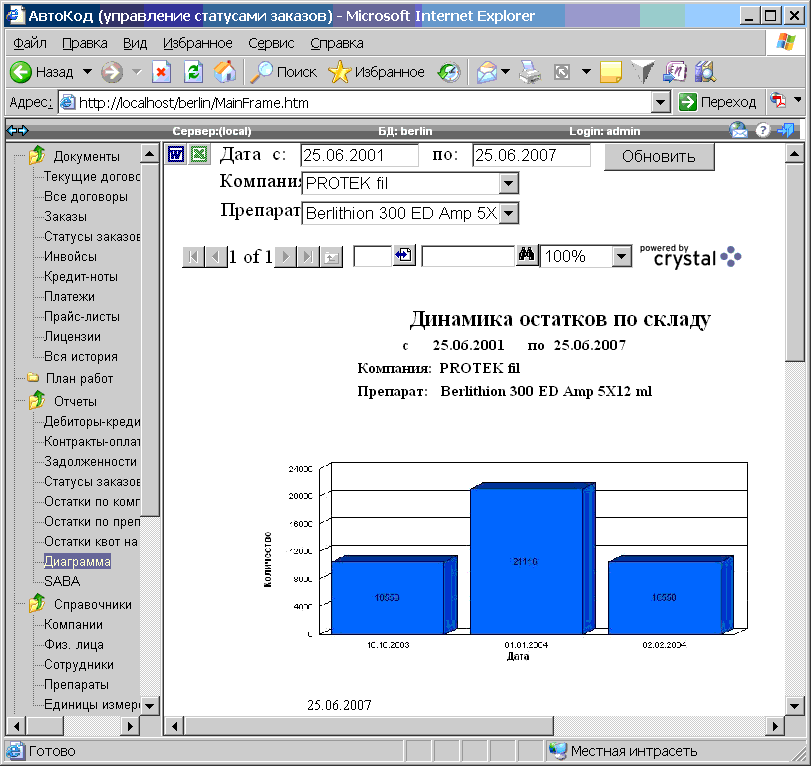Click the address bar URL field
Image resolution: width=811 pixels, height=766 pixels.
click(355, 102)
